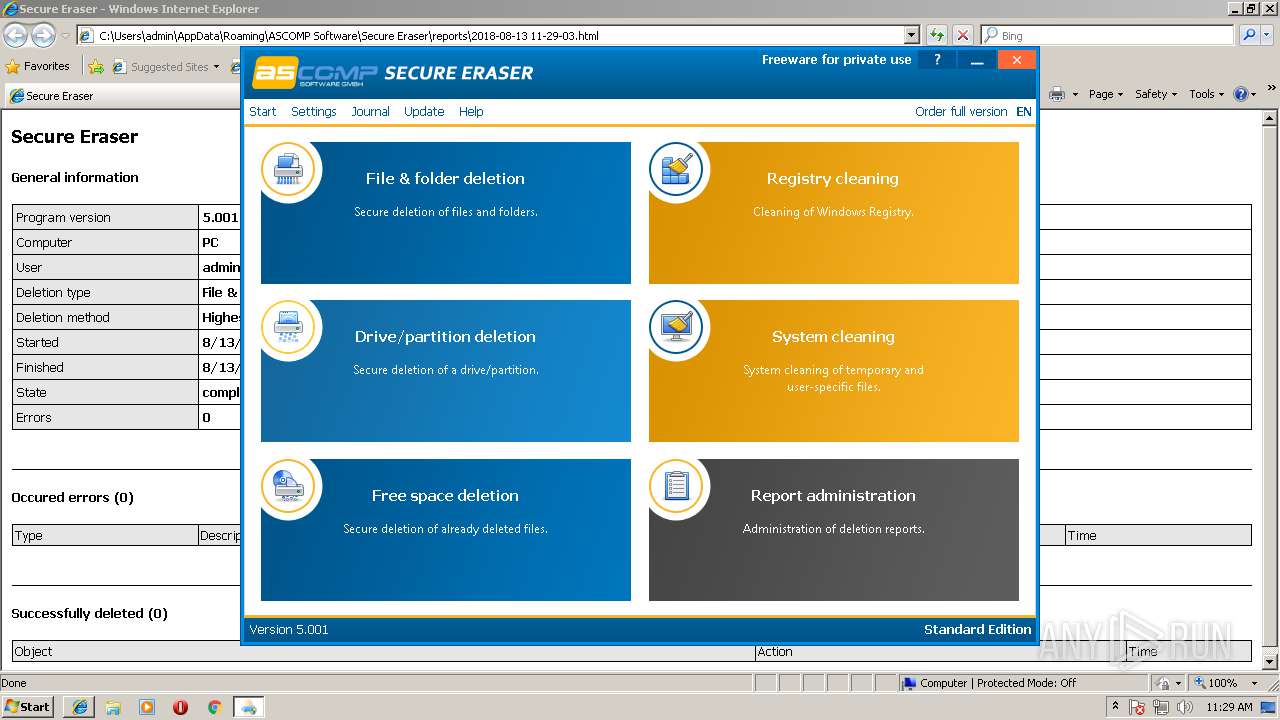This screenshot has height=720, width=1280.
Task: Show hidden tray icons arrow
Action: pyautogui.click(x=1116, y=707)
